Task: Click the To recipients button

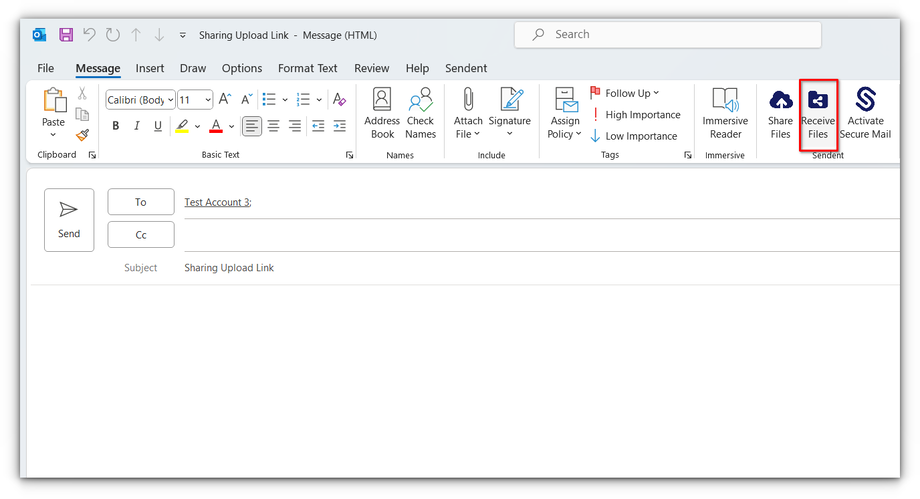Action: click(141, 202)
